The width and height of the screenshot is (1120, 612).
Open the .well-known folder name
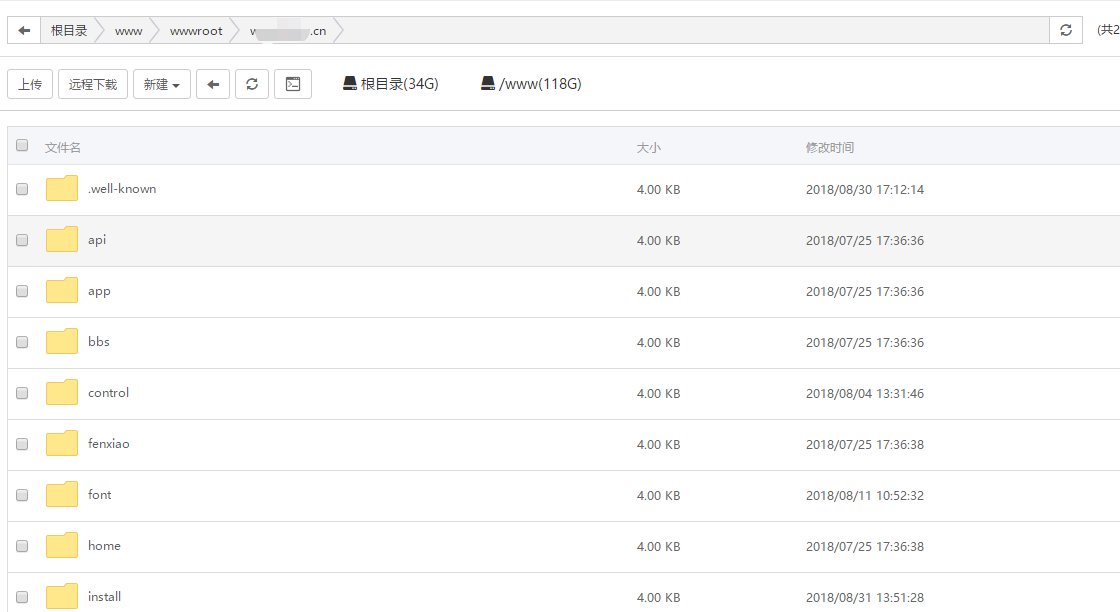[122, 189]
